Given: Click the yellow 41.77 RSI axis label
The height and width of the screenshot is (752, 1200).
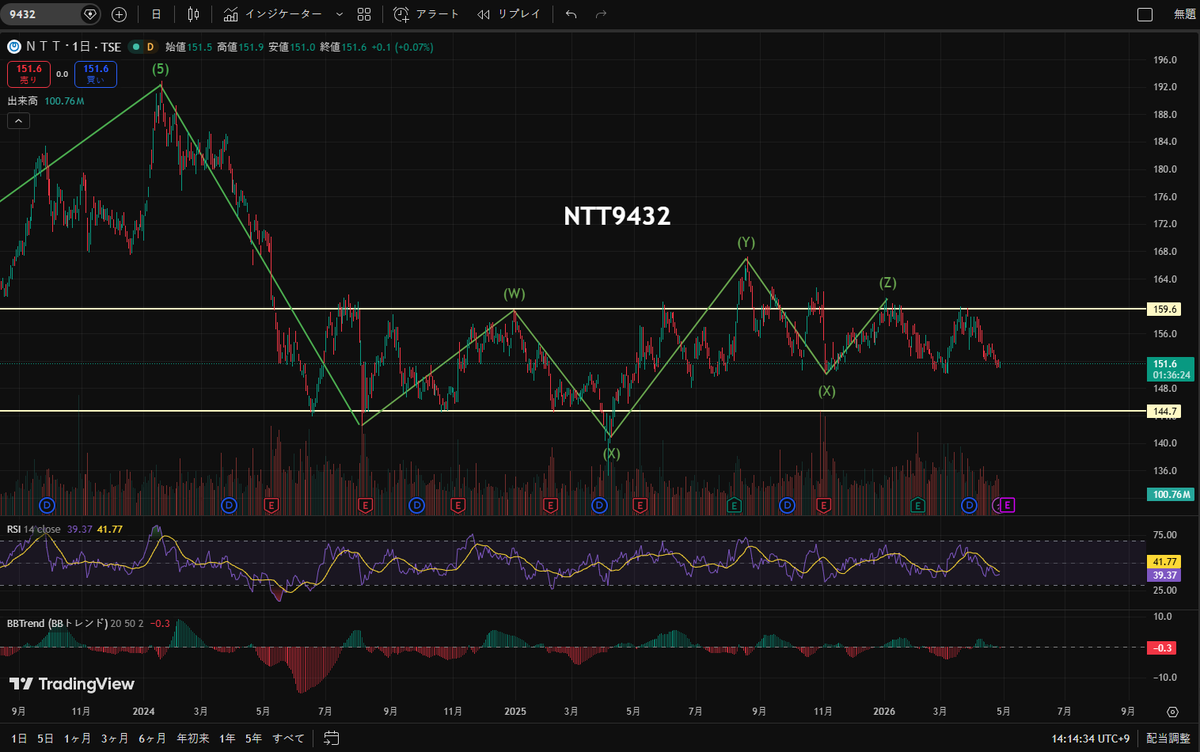Looking at the screenshot, I should (x=1166, y=563).
